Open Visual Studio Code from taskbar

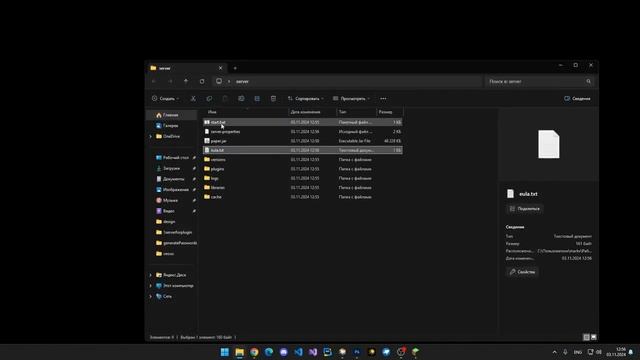click(298, 352)
